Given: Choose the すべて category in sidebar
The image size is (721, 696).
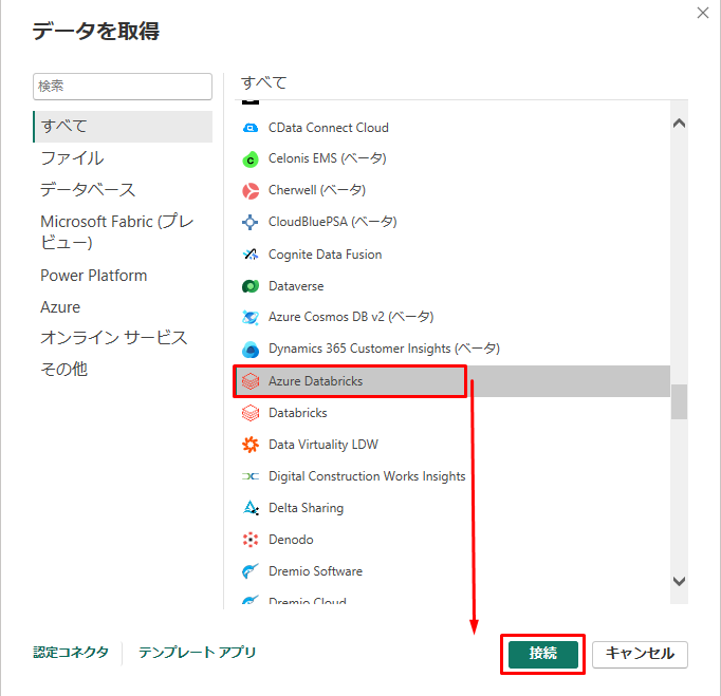Looking at the screenshot, I should 123,126.
